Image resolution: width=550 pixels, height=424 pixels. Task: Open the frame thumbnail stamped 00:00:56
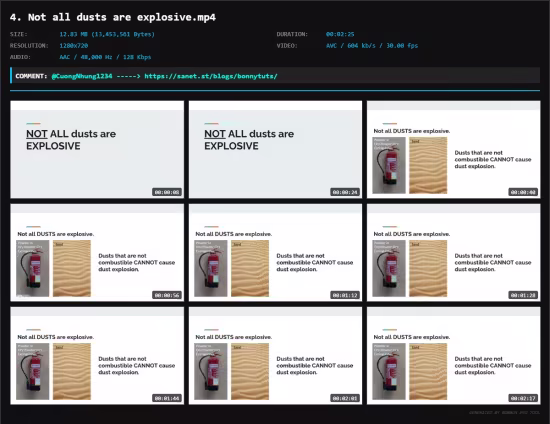[x=97, y=253]
